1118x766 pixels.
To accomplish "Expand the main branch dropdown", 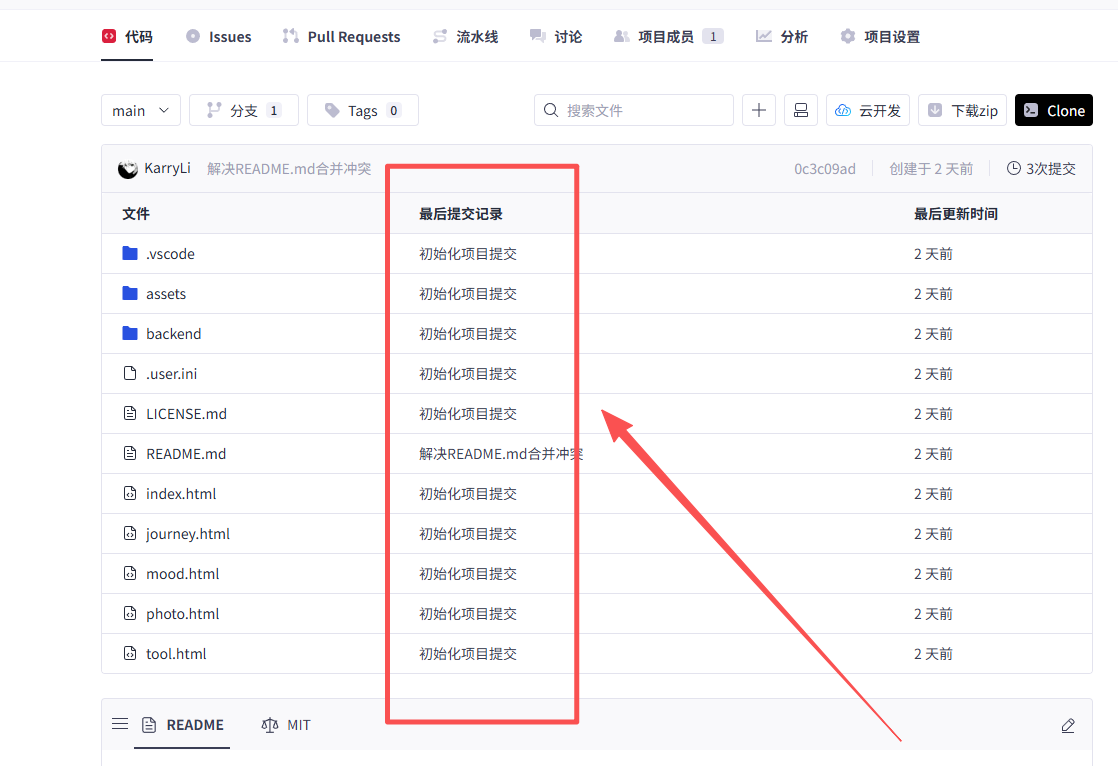I will (x=140, y=111).
